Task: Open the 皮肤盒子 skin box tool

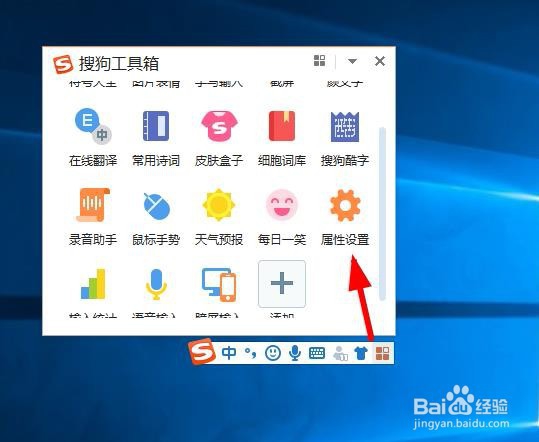Action: [x=219, y=126]
